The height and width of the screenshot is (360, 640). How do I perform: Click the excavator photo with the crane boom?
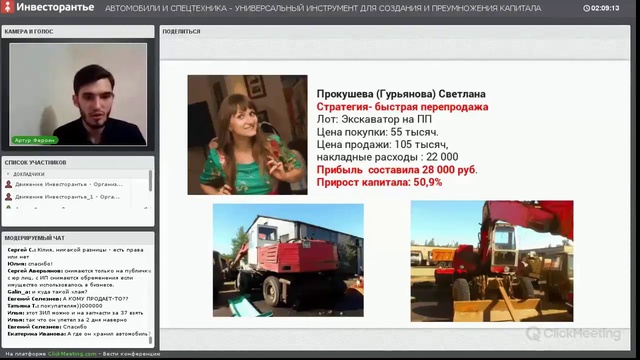pos(492,261)
